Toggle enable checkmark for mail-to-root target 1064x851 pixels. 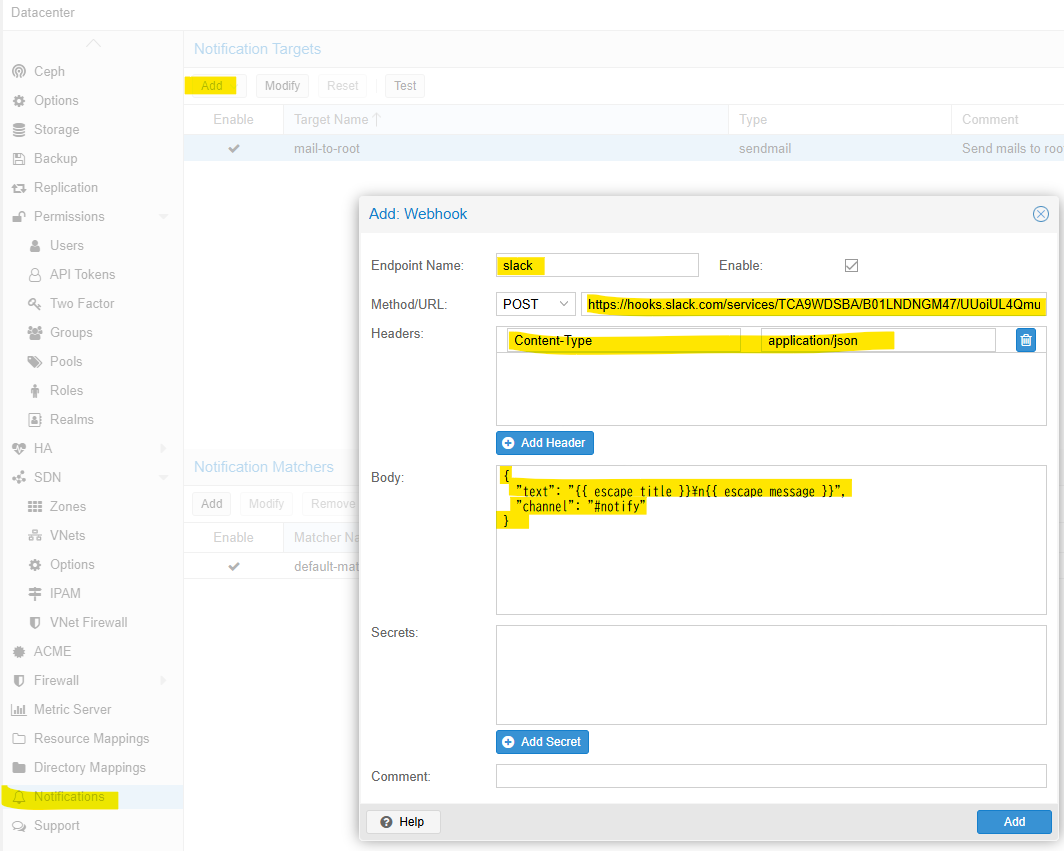tap(234, 148)
